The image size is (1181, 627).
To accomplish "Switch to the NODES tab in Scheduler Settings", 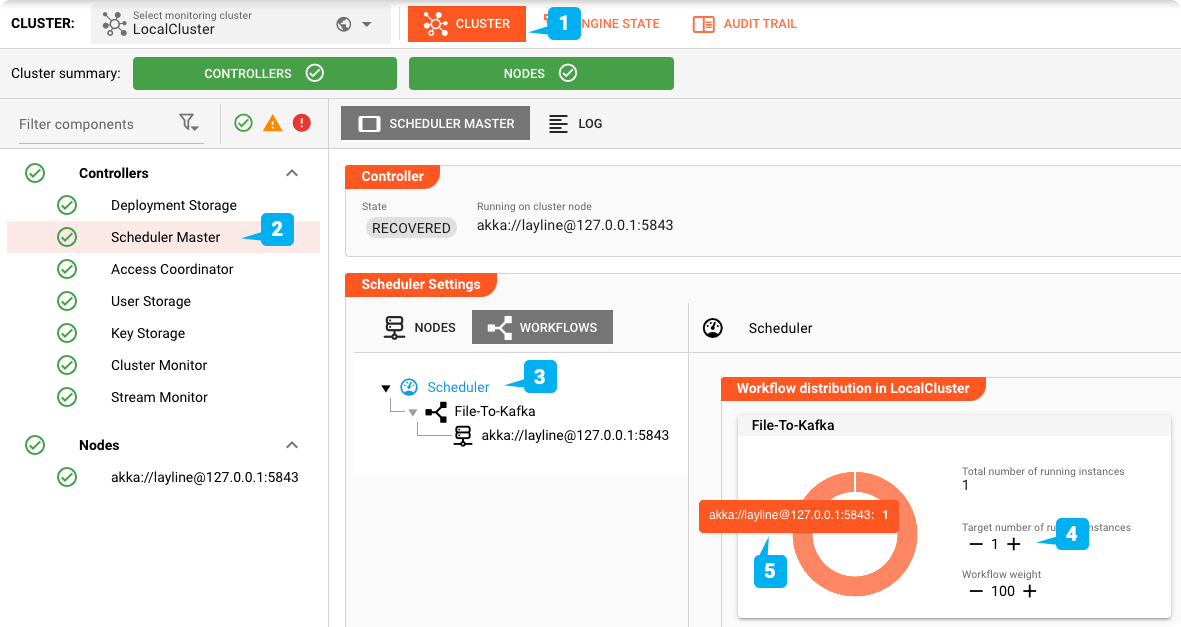I will 421,326.
